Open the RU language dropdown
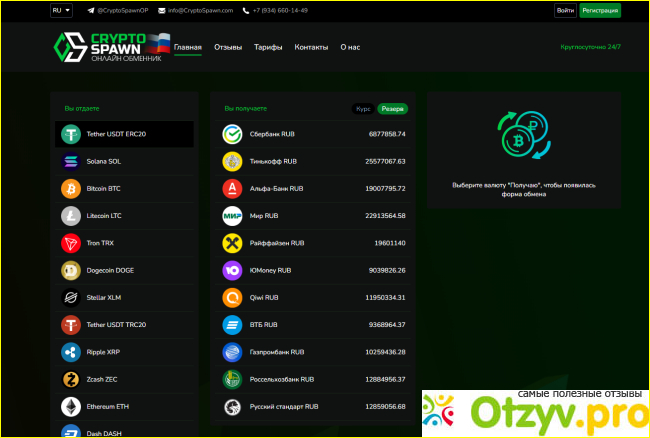This screenshot has width=650, height=438. 62,10
